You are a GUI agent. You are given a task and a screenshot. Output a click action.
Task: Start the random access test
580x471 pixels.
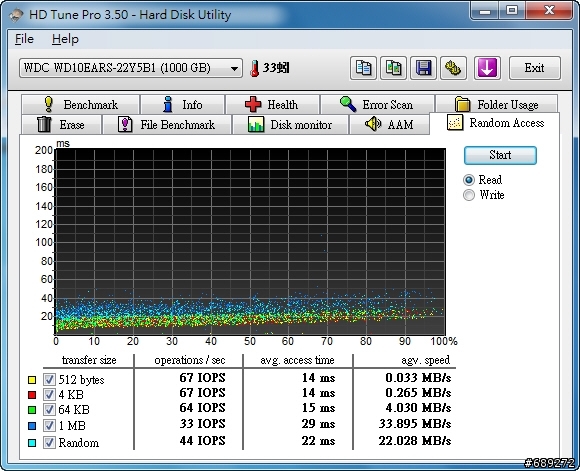(500, 155)
